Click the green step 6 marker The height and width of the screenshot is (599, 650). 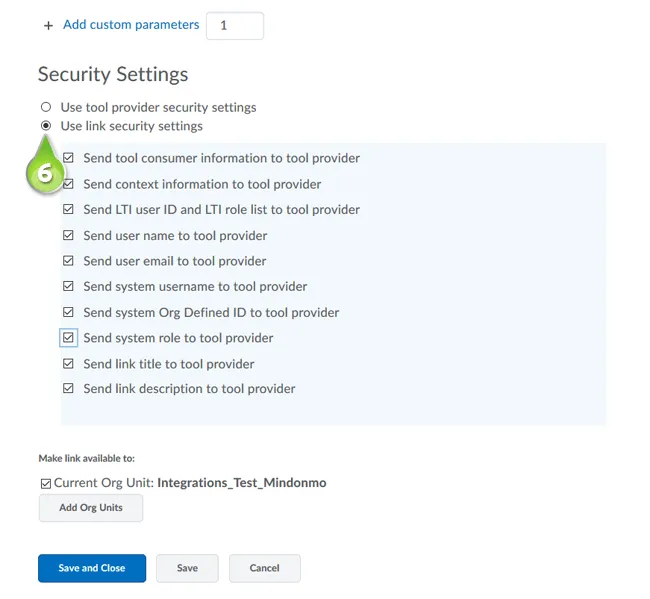(x=44, y=171)
